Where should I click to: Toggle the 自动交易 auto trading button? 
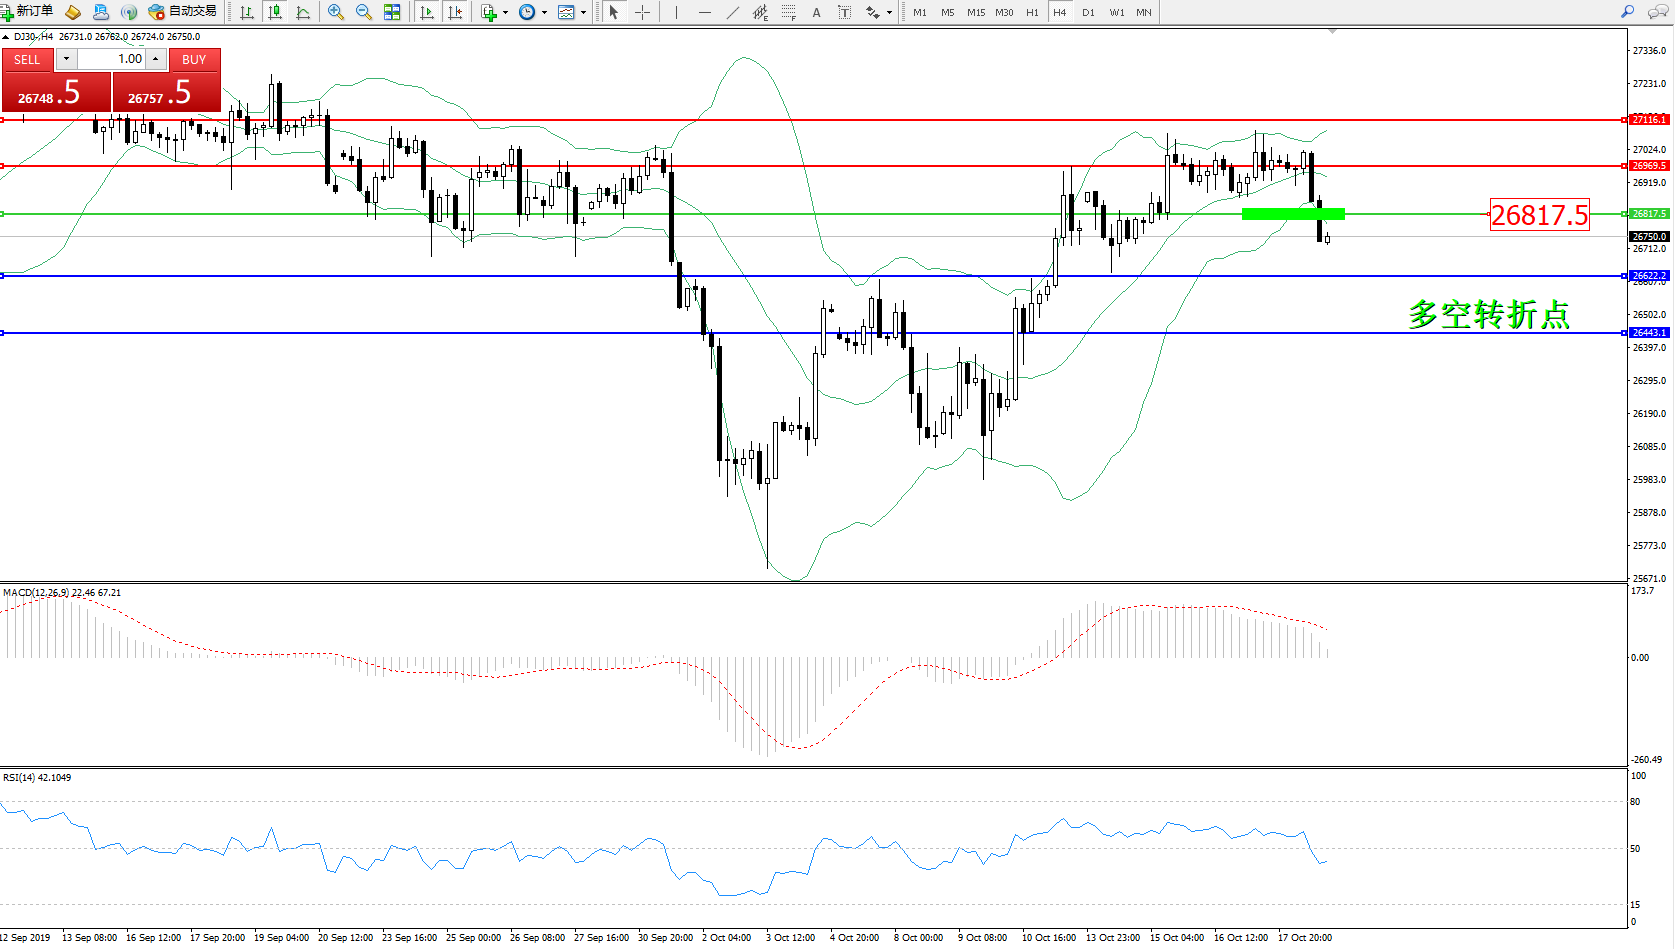(x=182, y=12)
